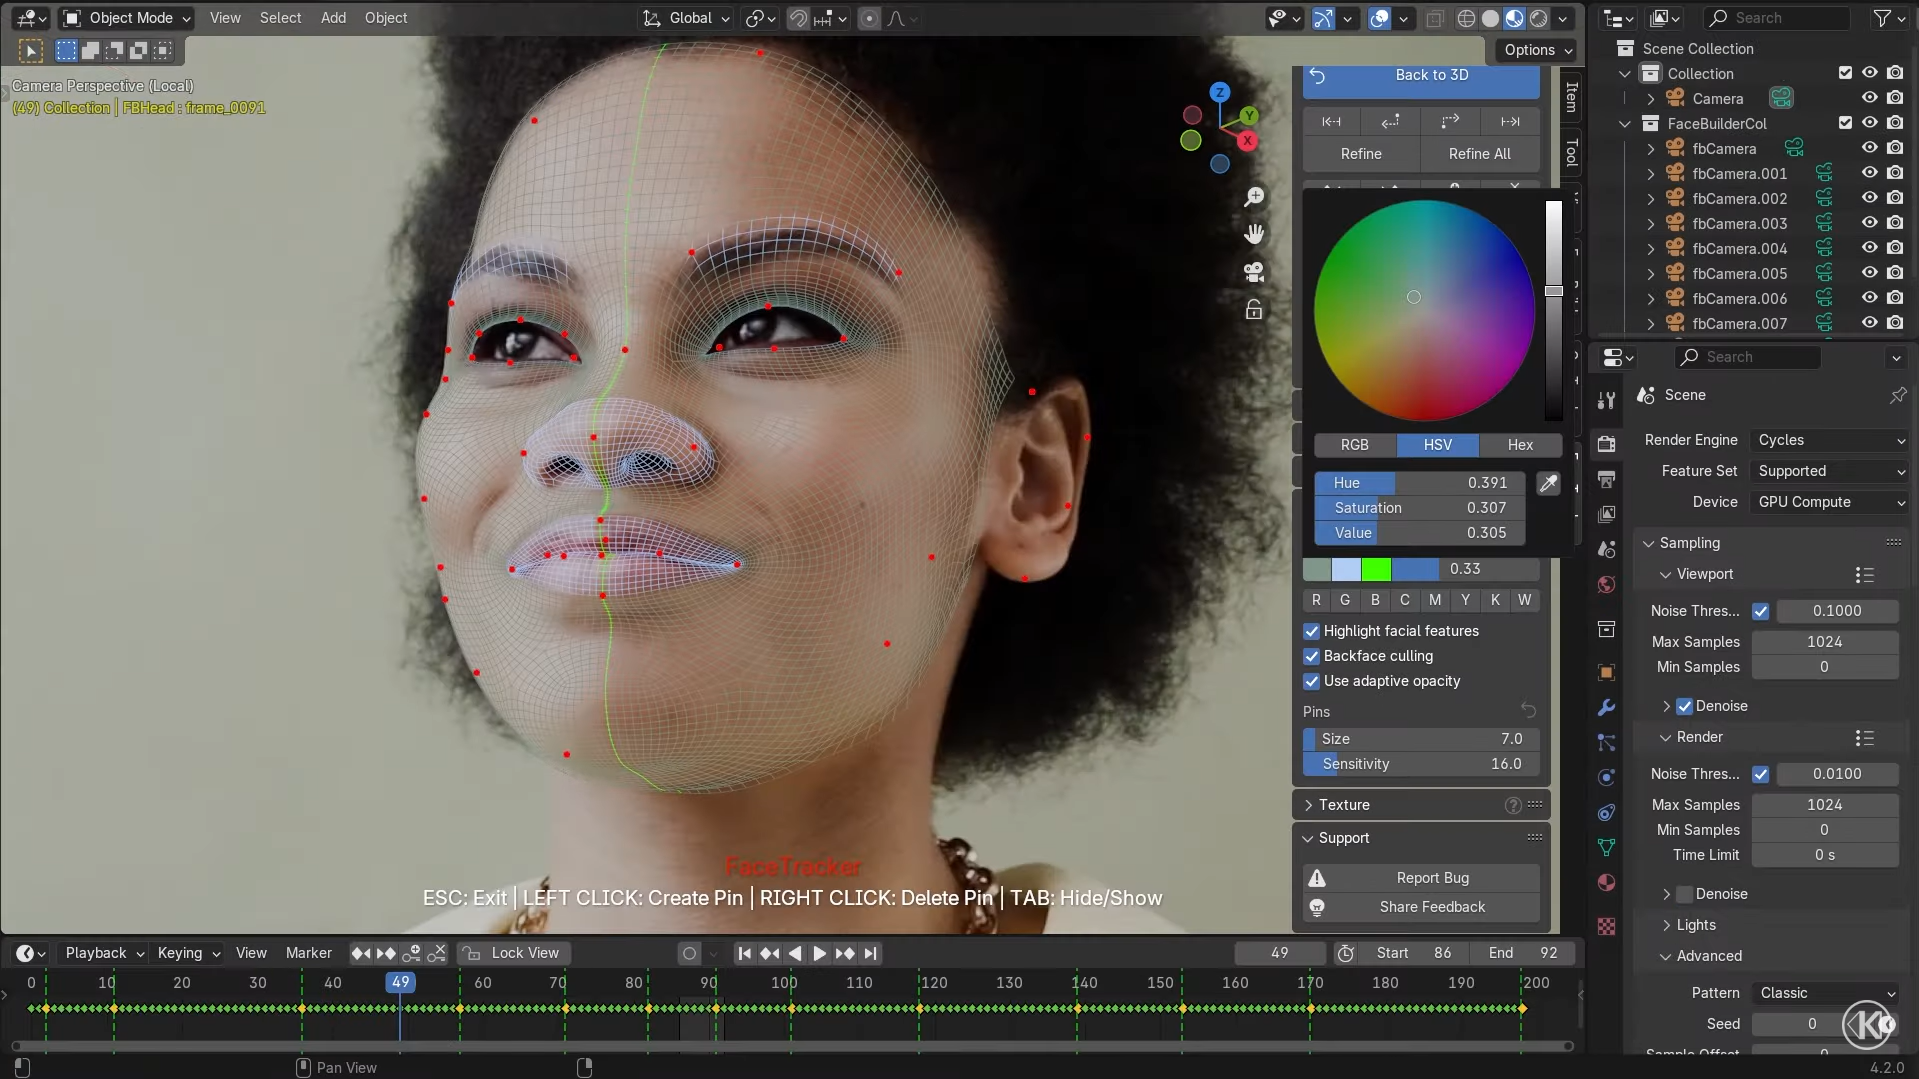
Task: Disable the Backface culling checkbox
Action: coord(1311,656)
